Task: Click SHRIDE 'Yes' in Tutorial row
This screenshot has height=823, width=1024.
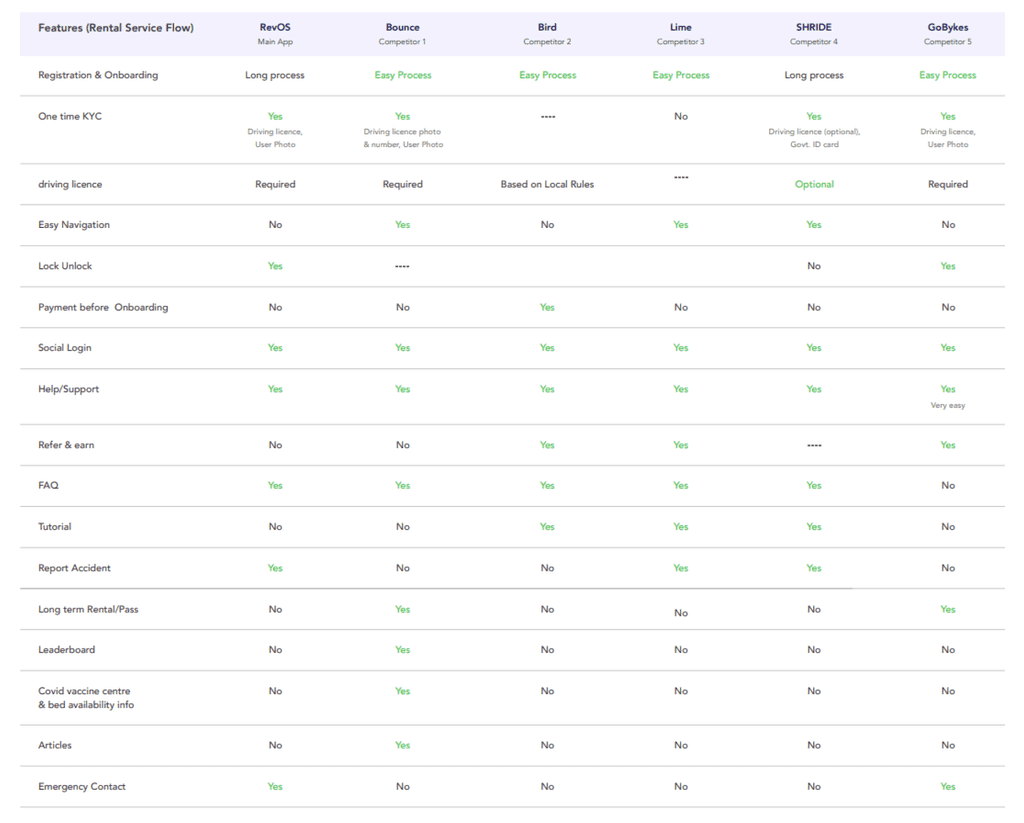Action: (x=814, y=526)
